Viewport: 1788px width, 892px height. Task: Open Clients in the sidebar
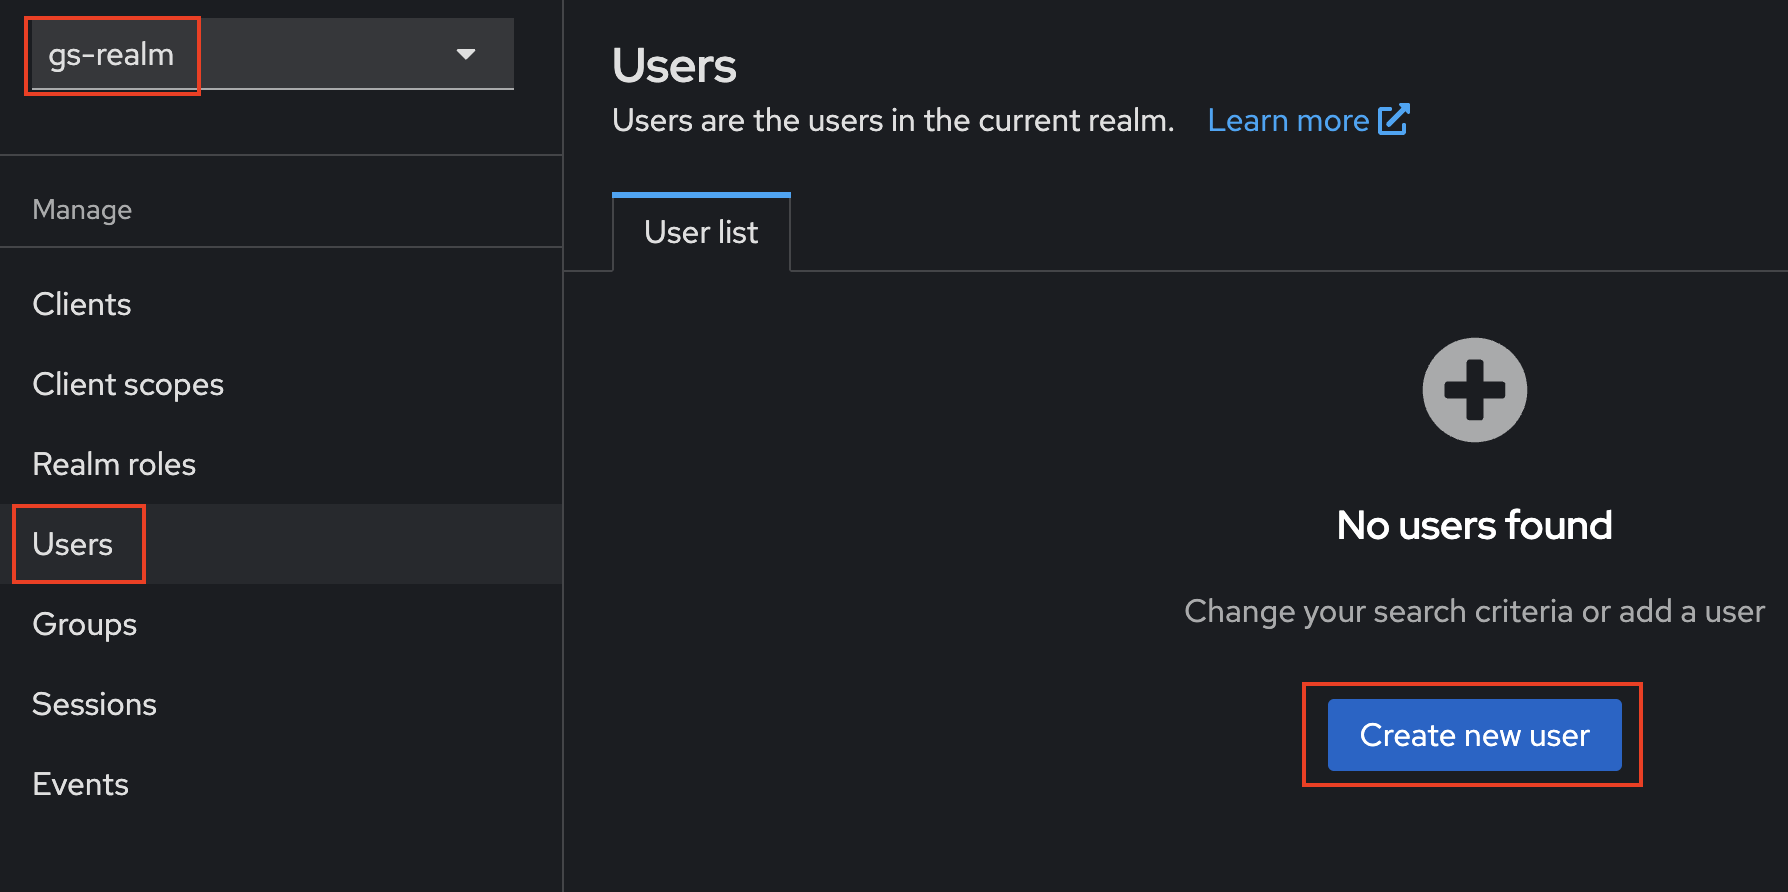(82, 304)
